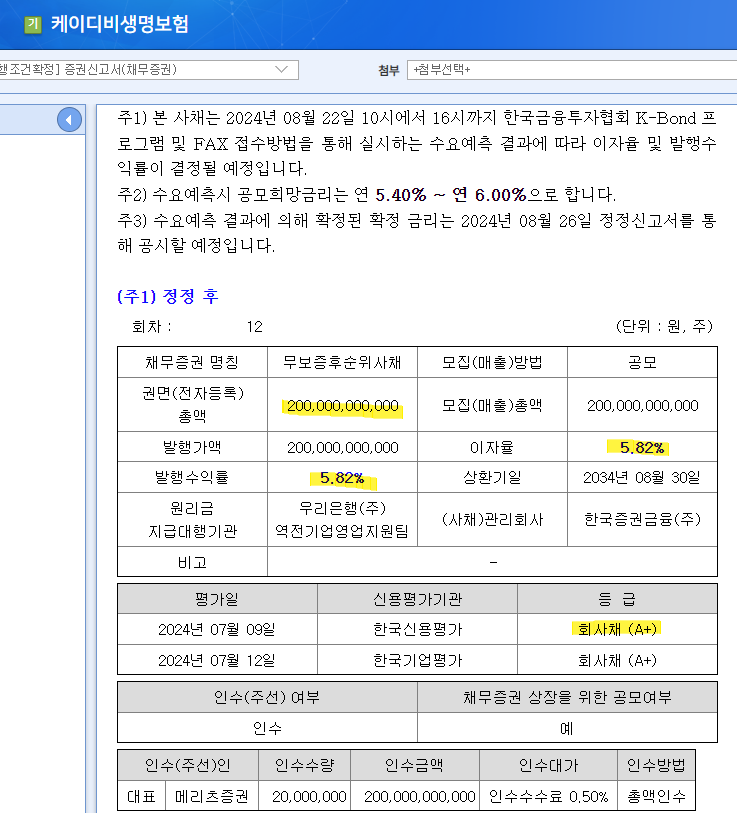The image size is (737, 813).
Task: Collapse the left sidebar with arrow button
Action: point(69,120)
